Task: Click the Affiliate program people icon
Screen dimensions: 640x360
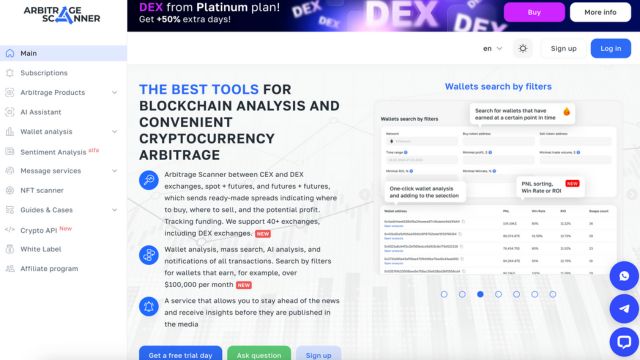Action: (x=10, y=269)
